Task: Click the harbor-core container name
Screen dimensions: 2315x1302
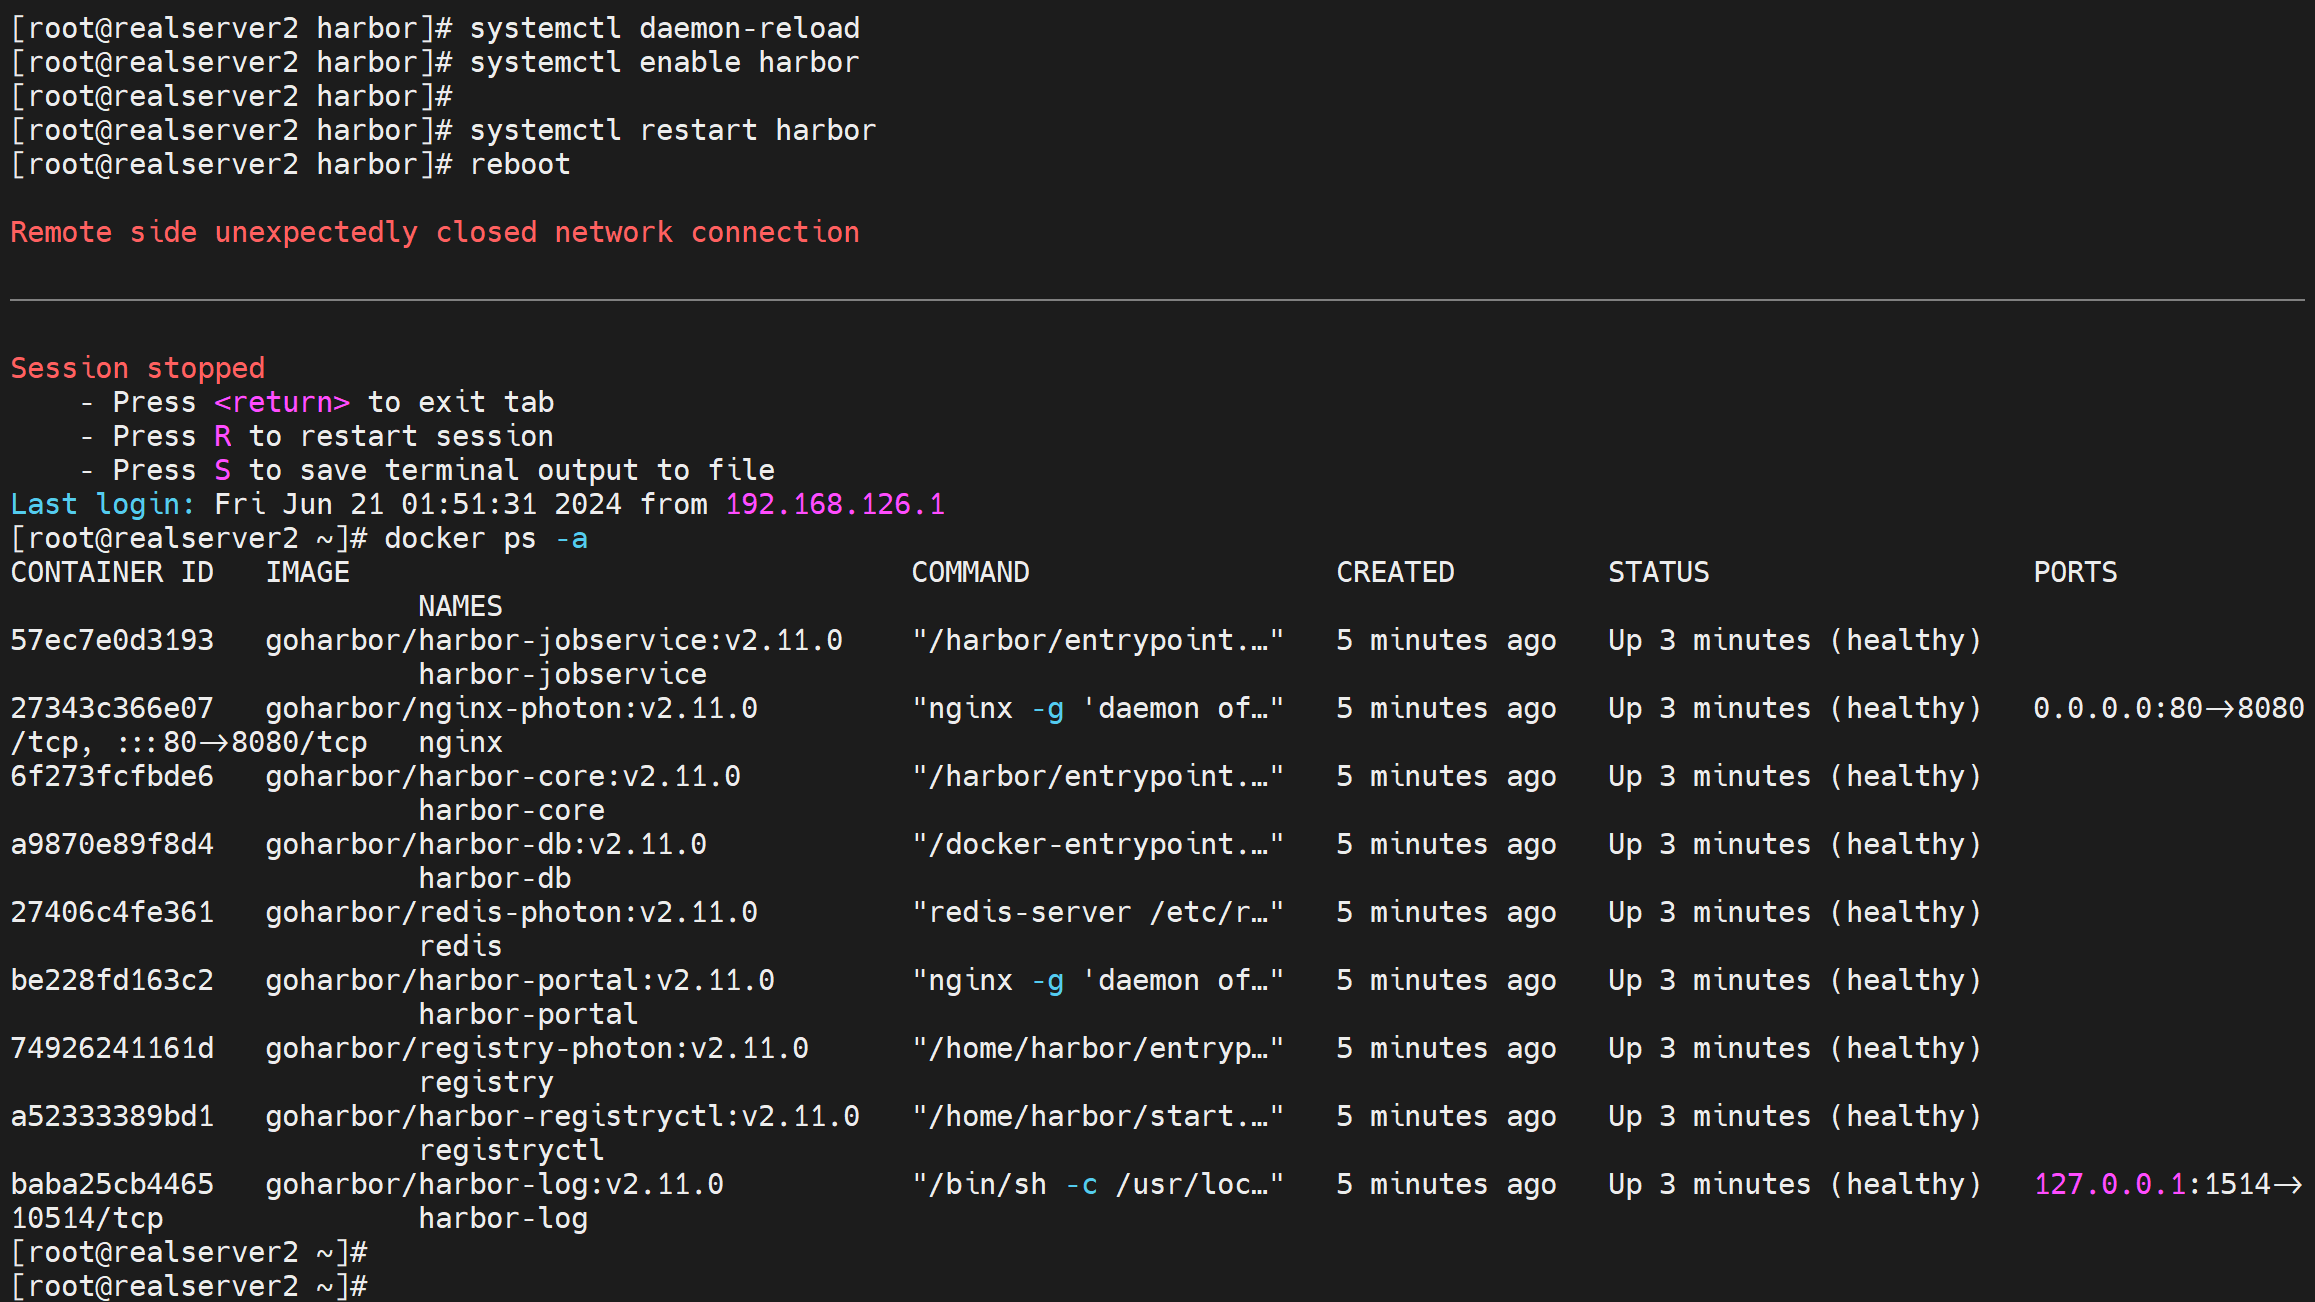Action: point(511,810)
